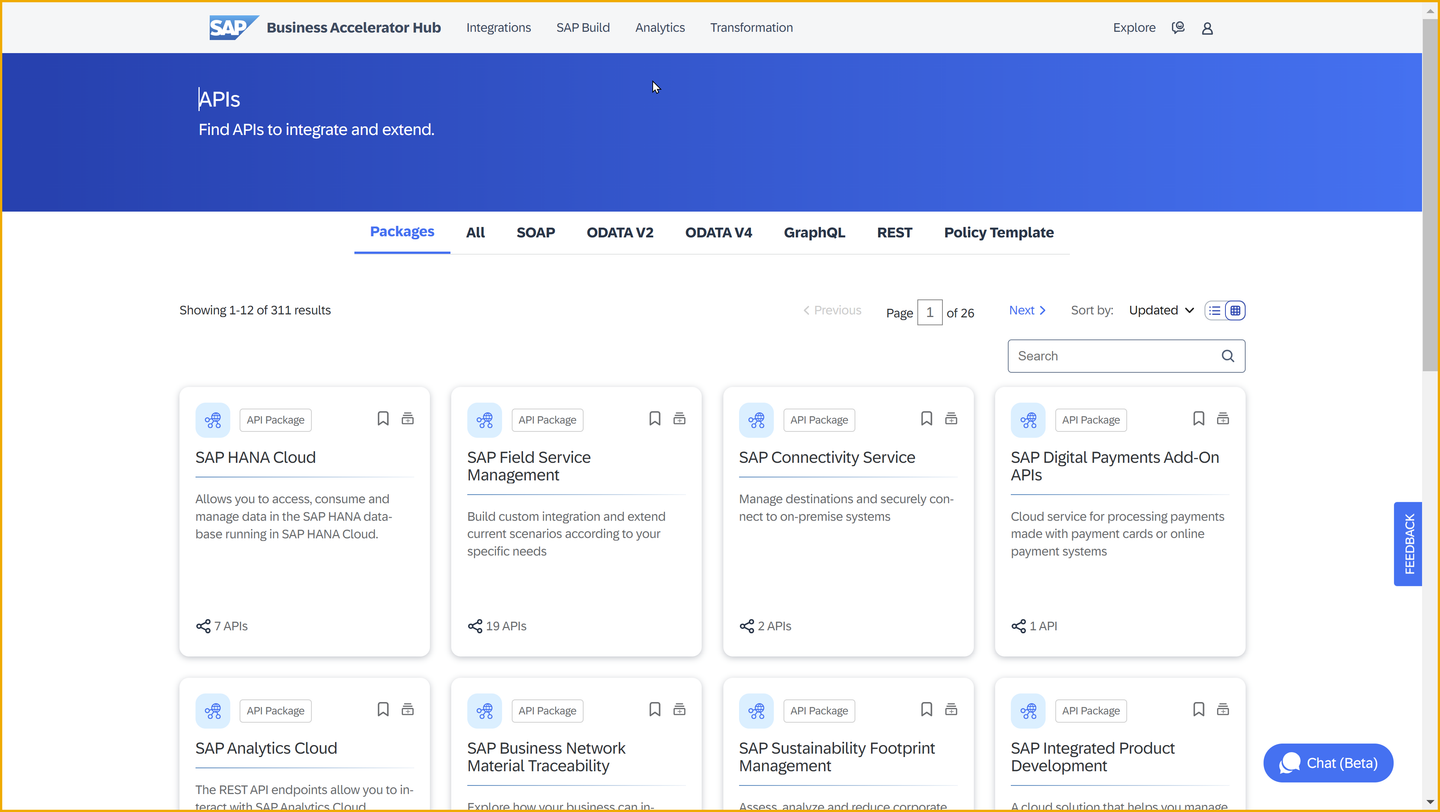This screenshot has width=1440, height=812.
Task: Click the collection icon on Material Traceability card
Action: 680,710
